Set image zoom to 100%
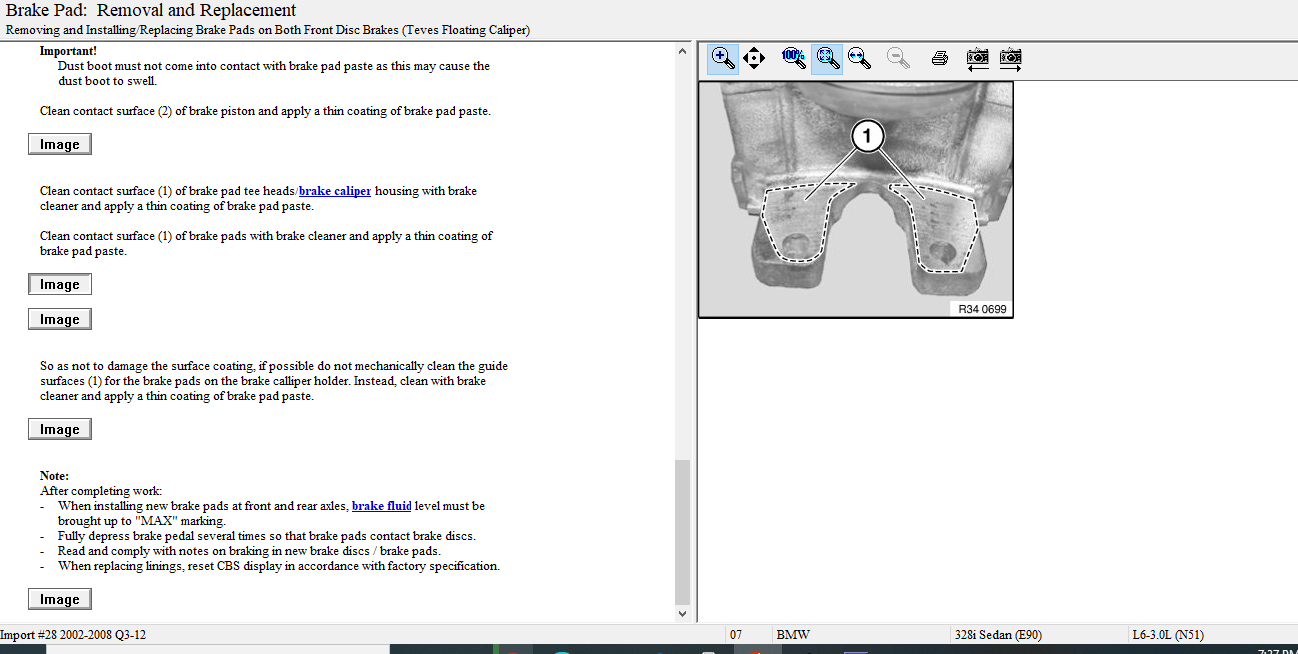 click(794, 58)
